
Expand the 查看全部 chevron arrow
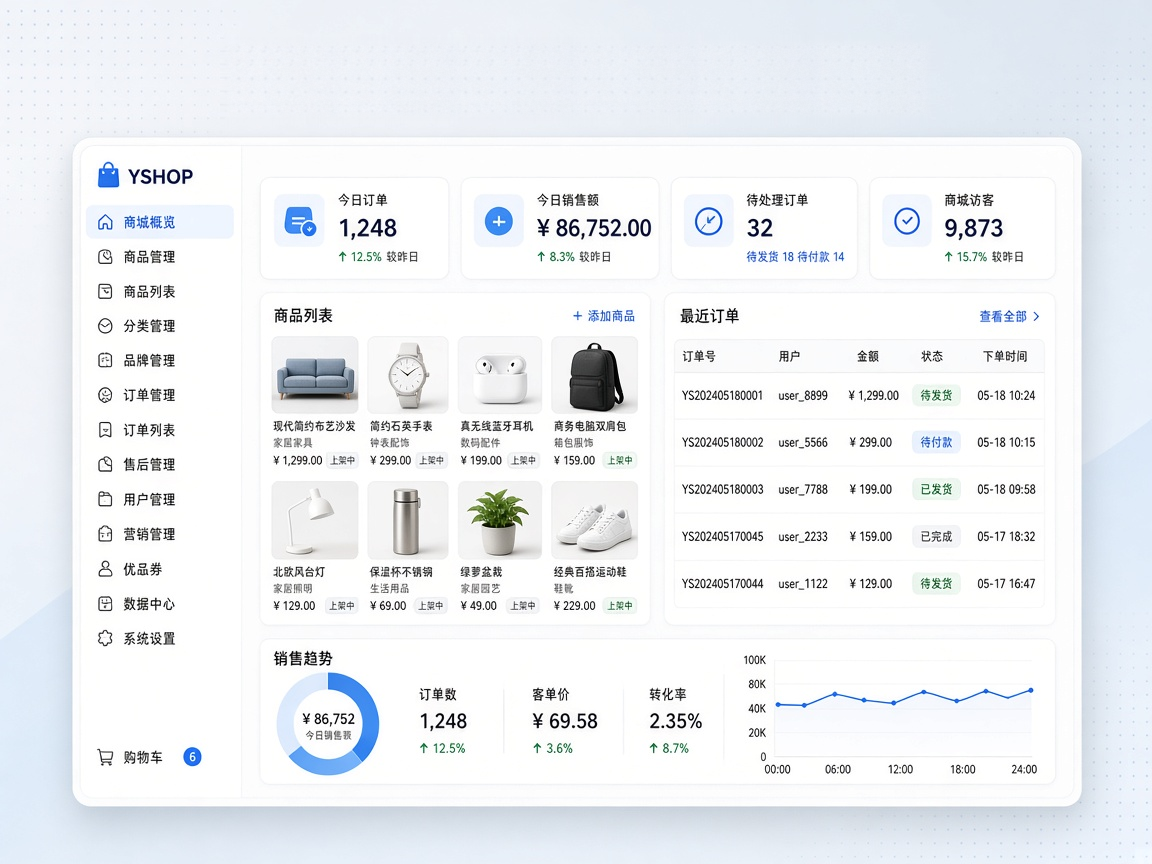(x=1036, y=317)
